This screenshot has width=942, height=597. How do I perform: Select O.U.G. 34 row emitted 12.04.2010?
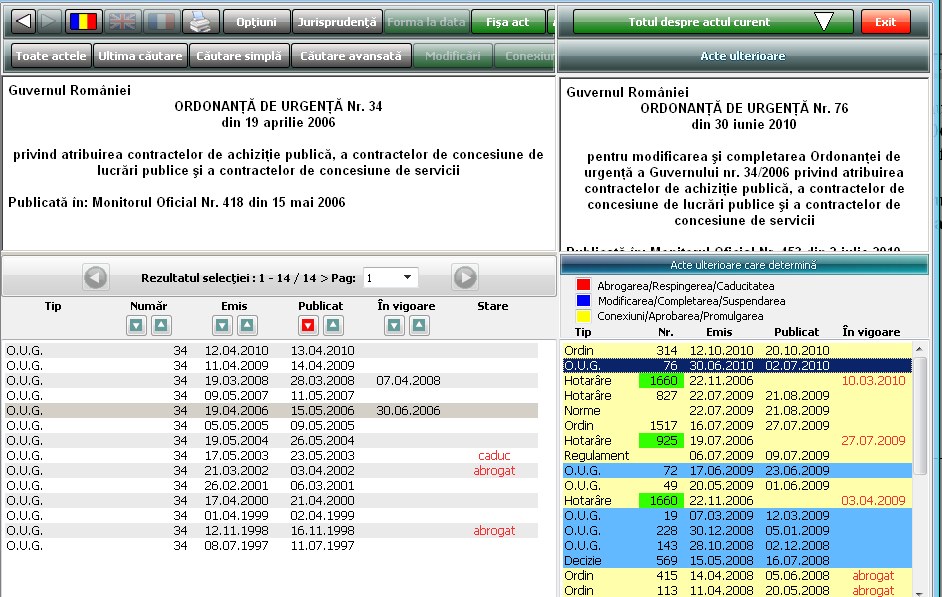[272, 350]
